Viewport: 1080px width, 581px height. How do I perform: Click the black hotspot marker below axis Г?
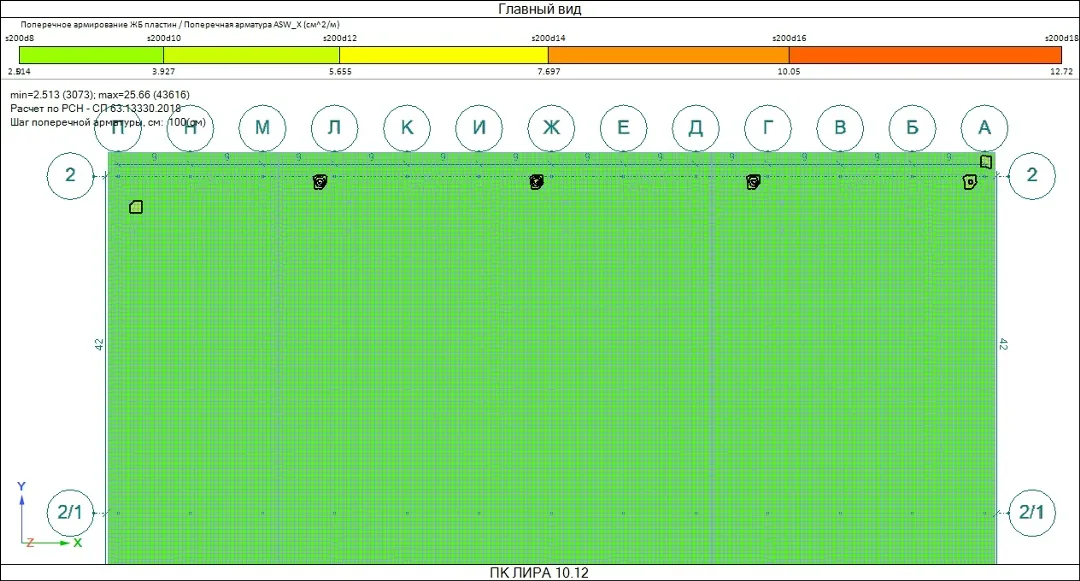(753, 182)
